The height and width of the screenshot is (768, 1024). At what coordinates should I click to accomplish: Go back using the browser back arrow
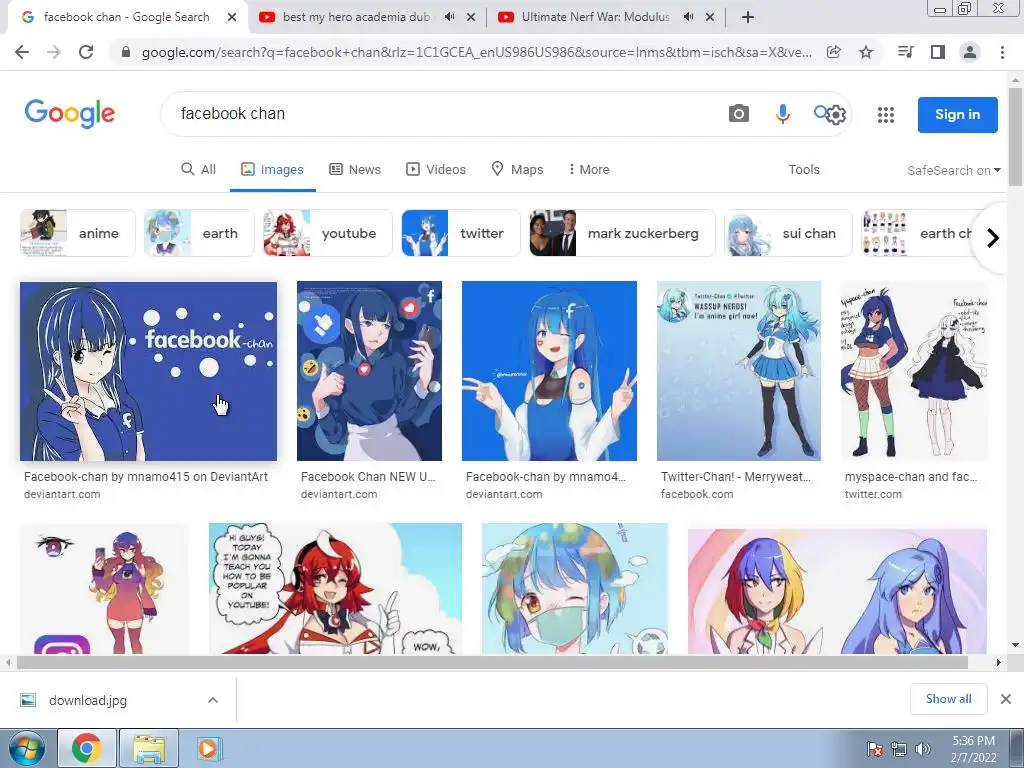22,52
